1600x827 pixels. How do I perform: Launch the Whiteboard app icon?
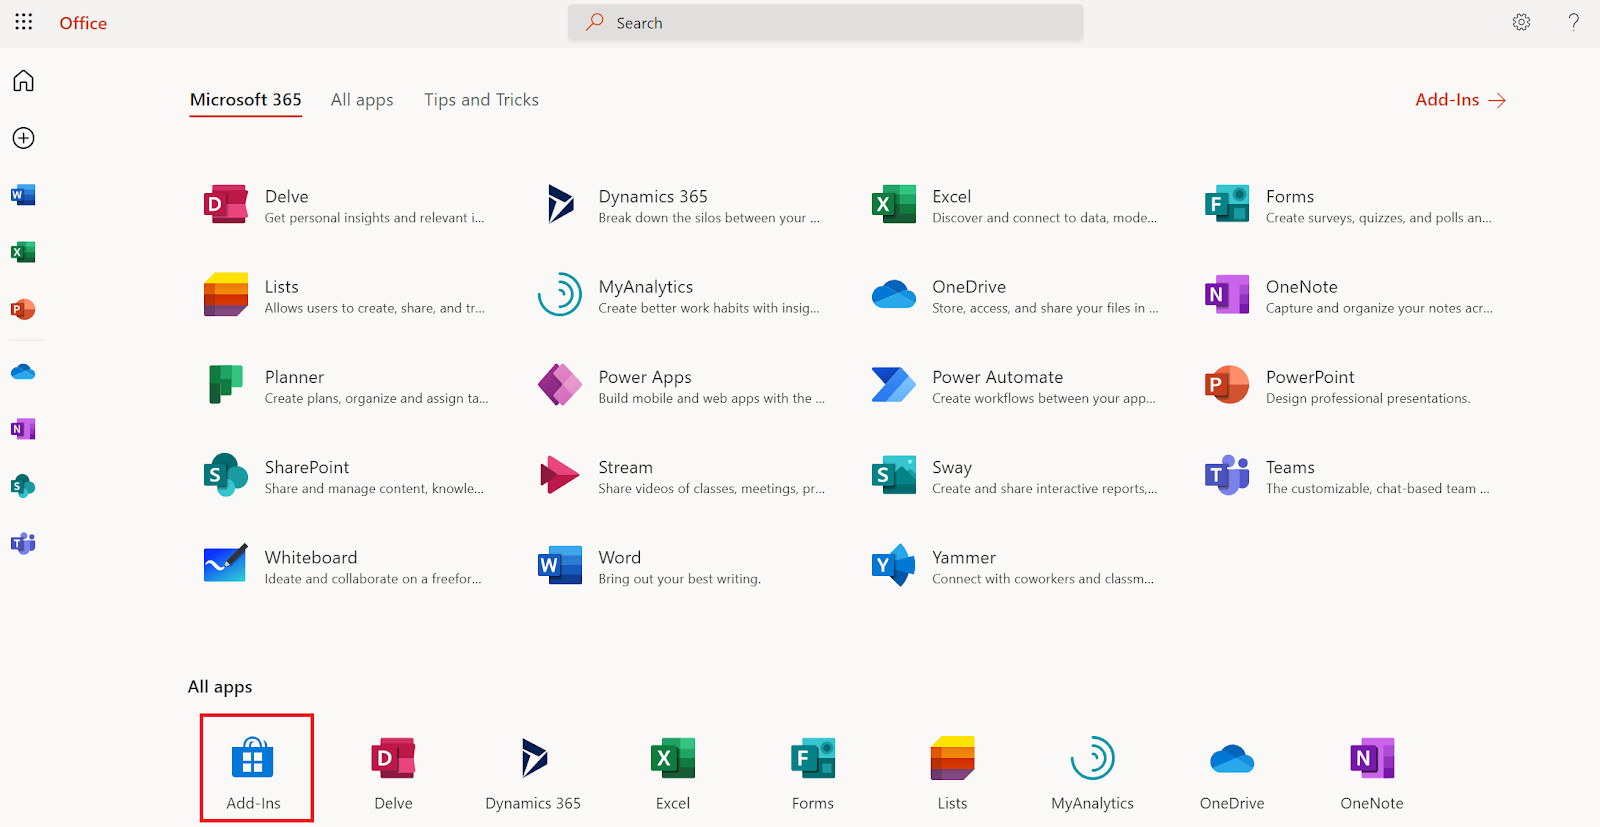[226, 565]
